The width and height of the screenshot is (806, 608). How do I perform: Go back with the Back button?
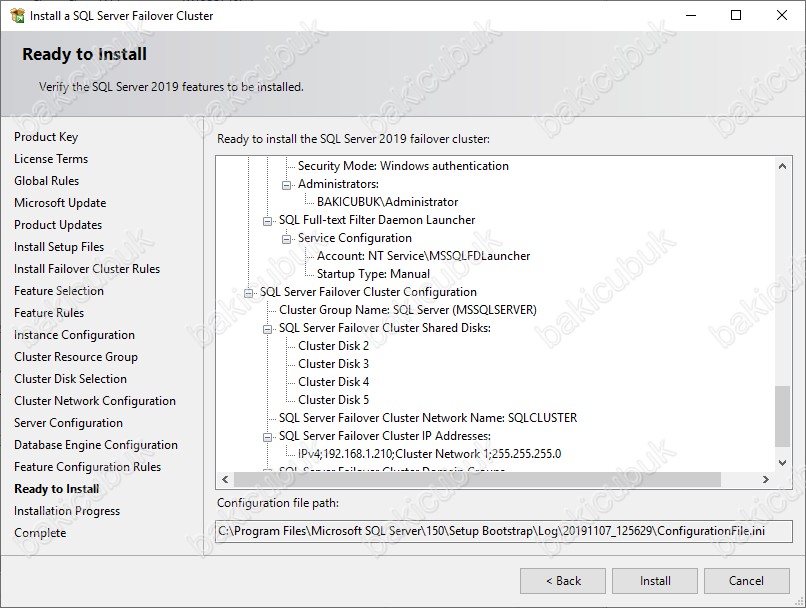(x=563, y=581)
